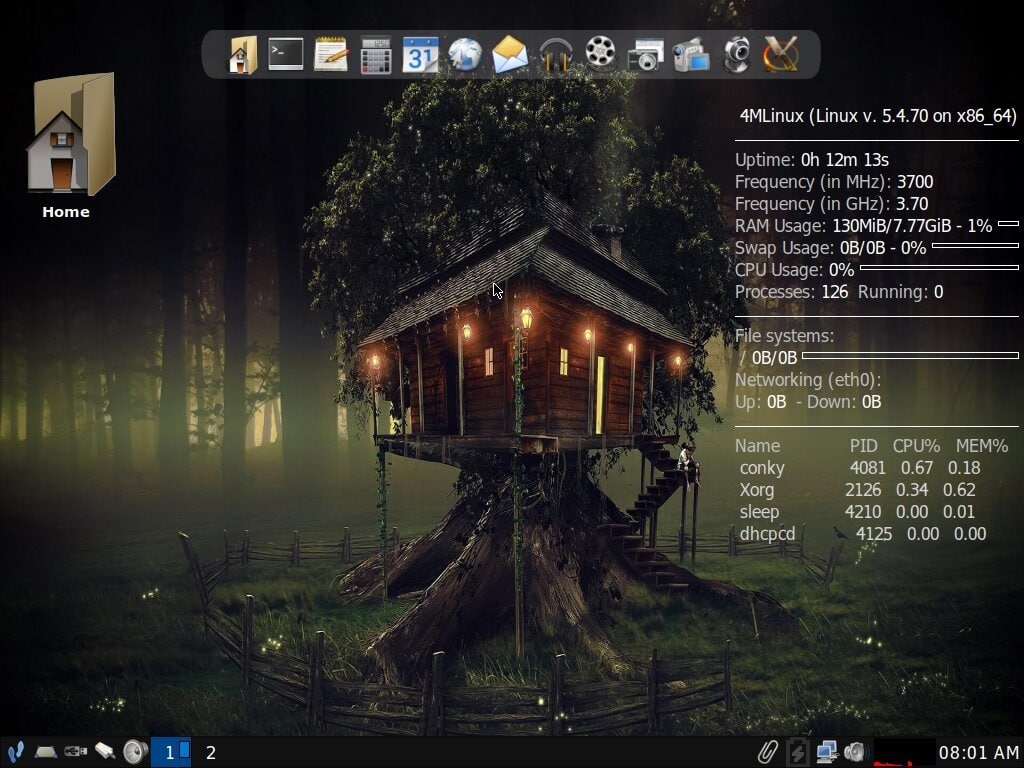Click the paperclip clipboard tray icon

click(x=768, y=752)
